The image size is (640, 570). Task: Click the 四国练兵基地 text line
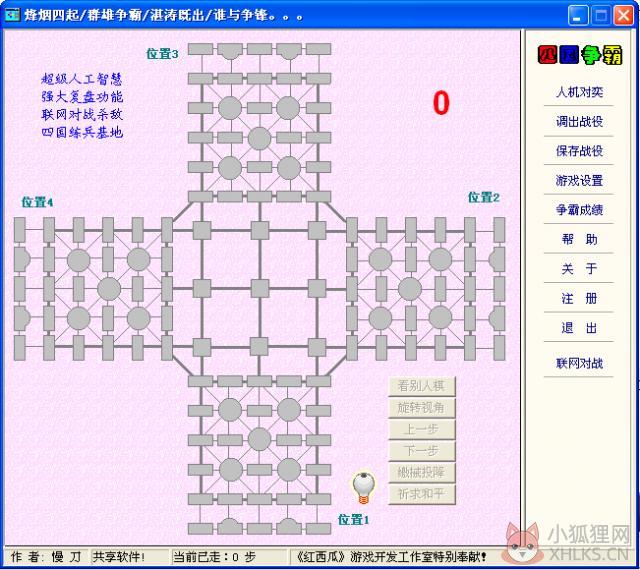[82, 133]
